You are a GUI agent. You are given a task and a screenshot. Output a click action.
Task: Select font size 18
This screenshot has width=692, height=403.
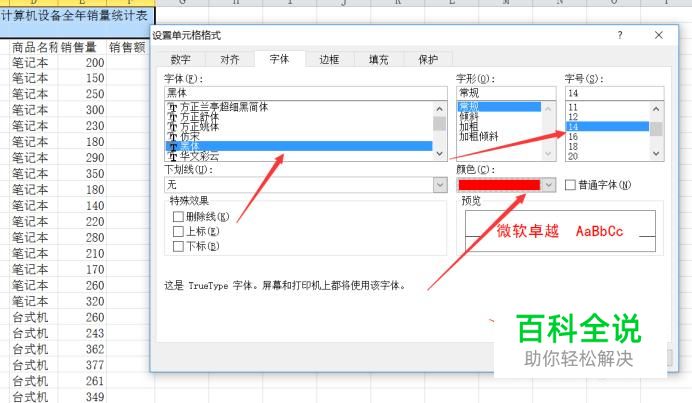(x=608, y=146)
